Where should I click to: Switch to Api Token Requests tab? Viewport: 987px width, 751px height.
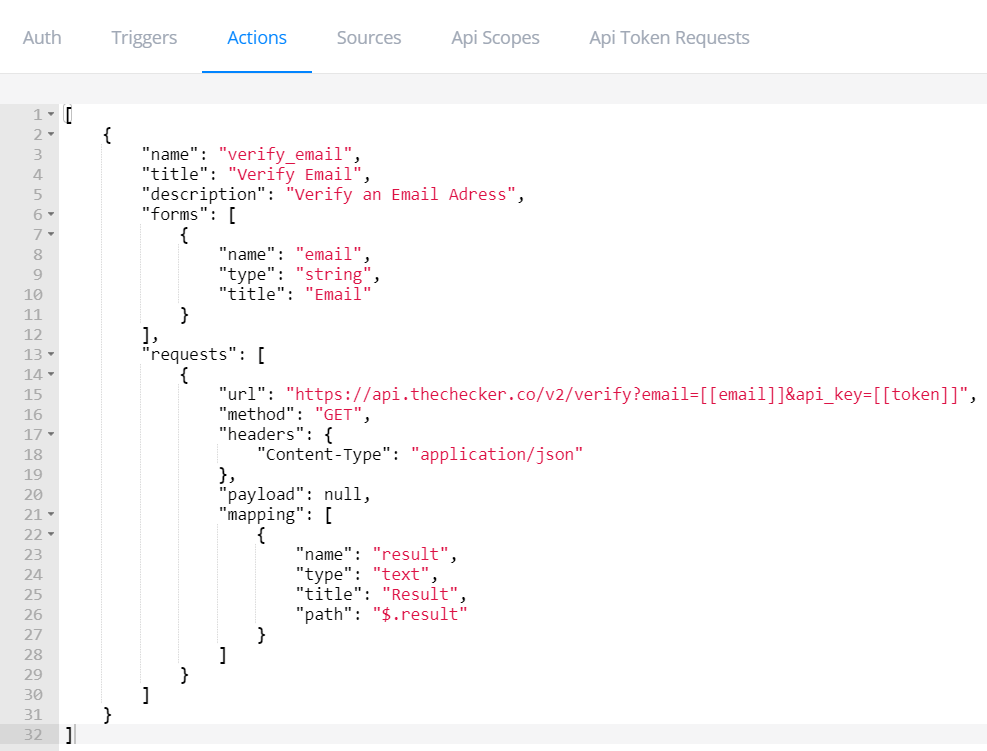[x=669, y=38]
